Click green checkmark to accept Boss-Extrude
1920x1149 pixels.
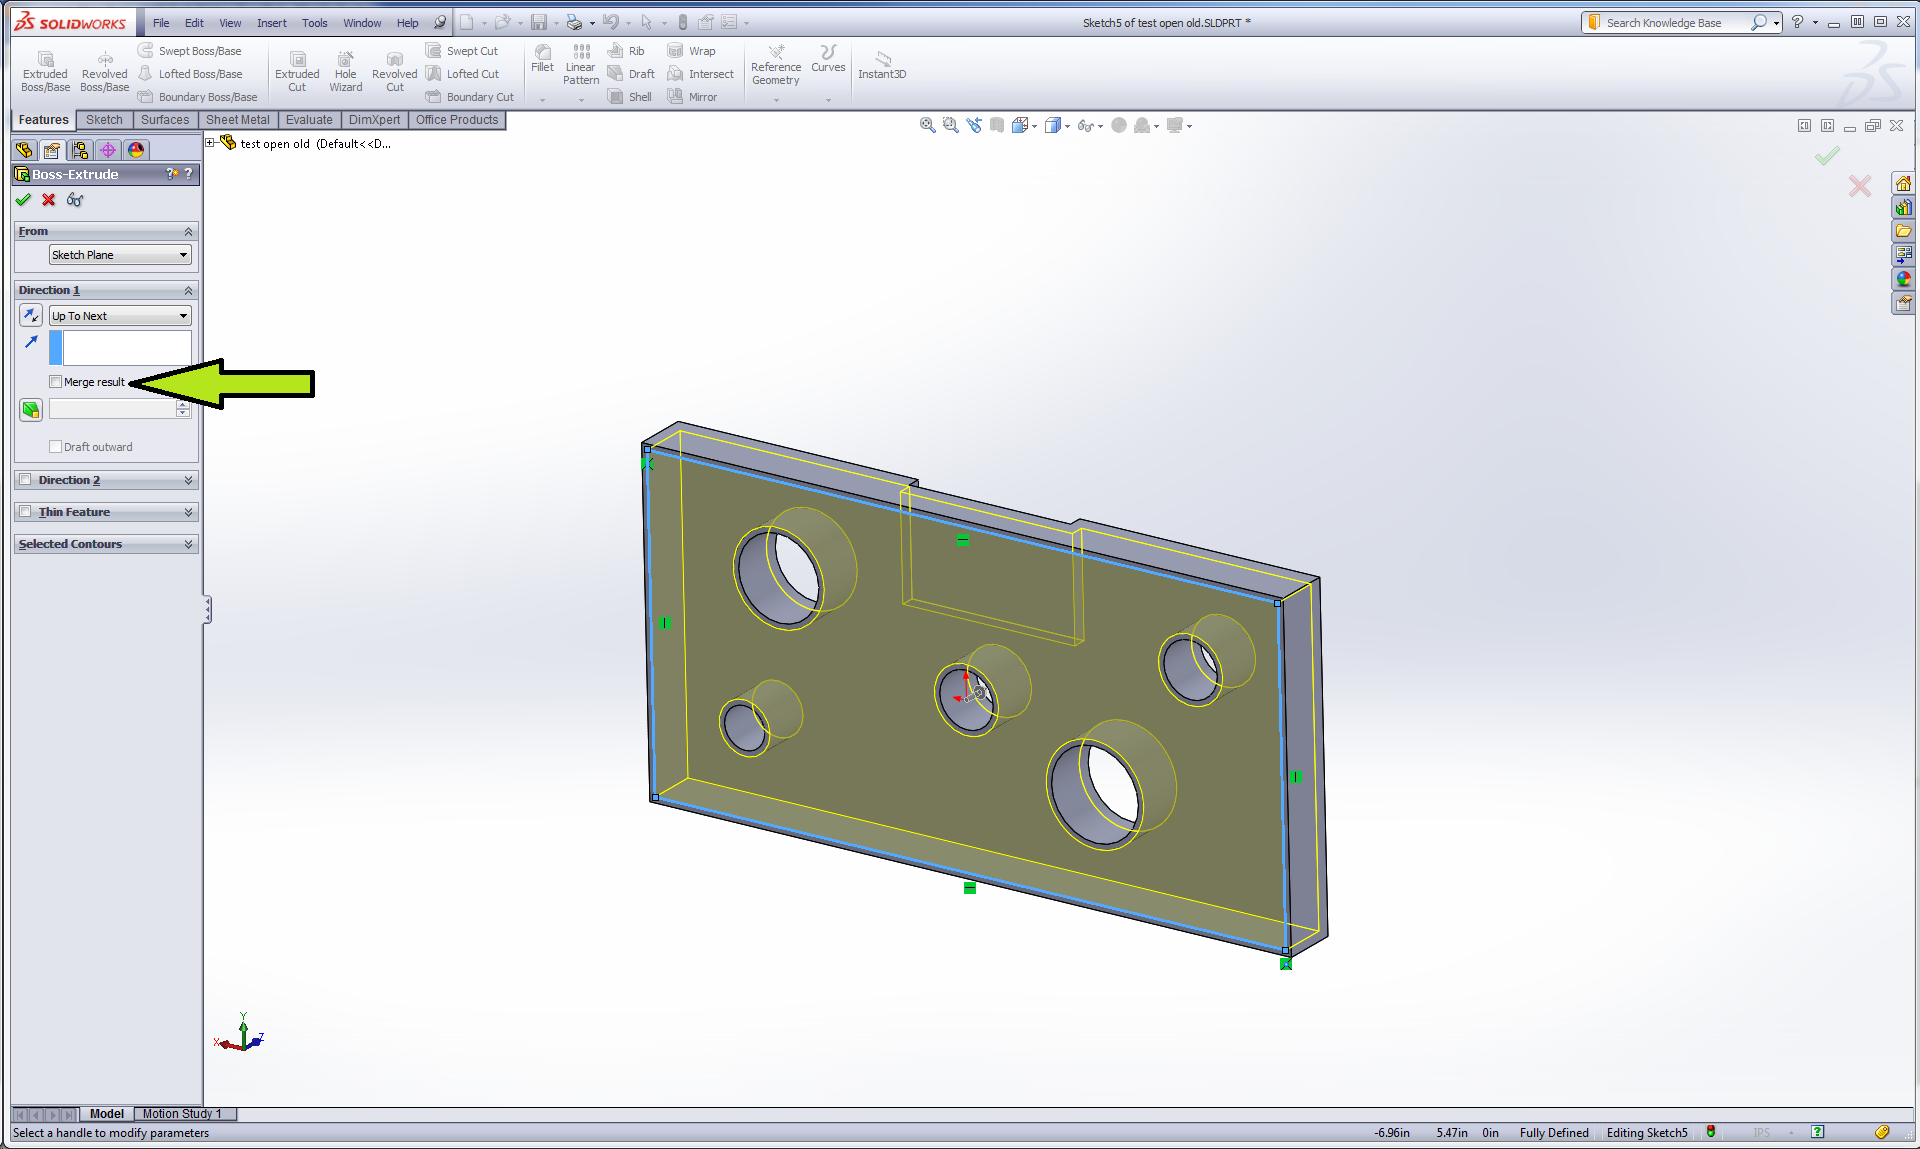tap(23, 200)
